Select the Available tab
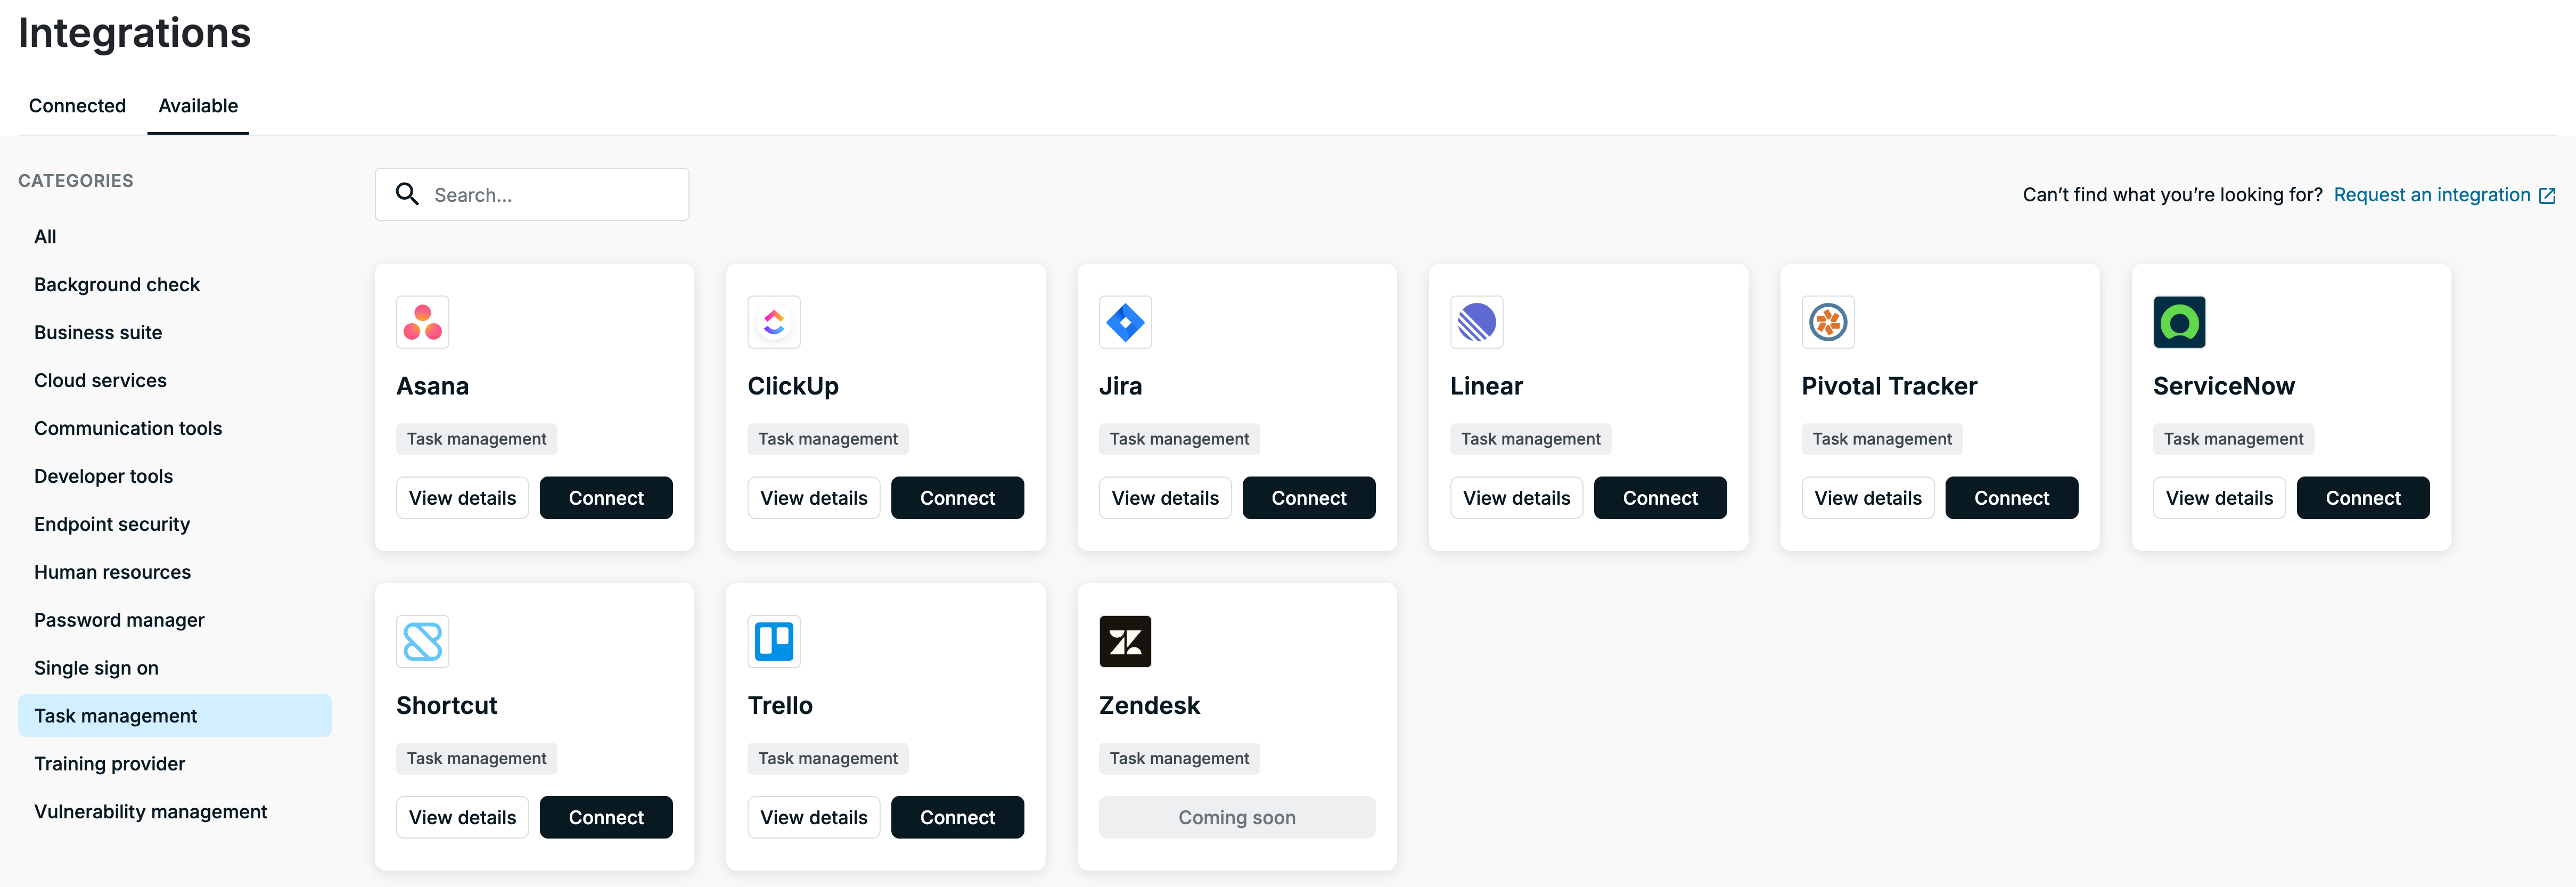 click(198, 106)
